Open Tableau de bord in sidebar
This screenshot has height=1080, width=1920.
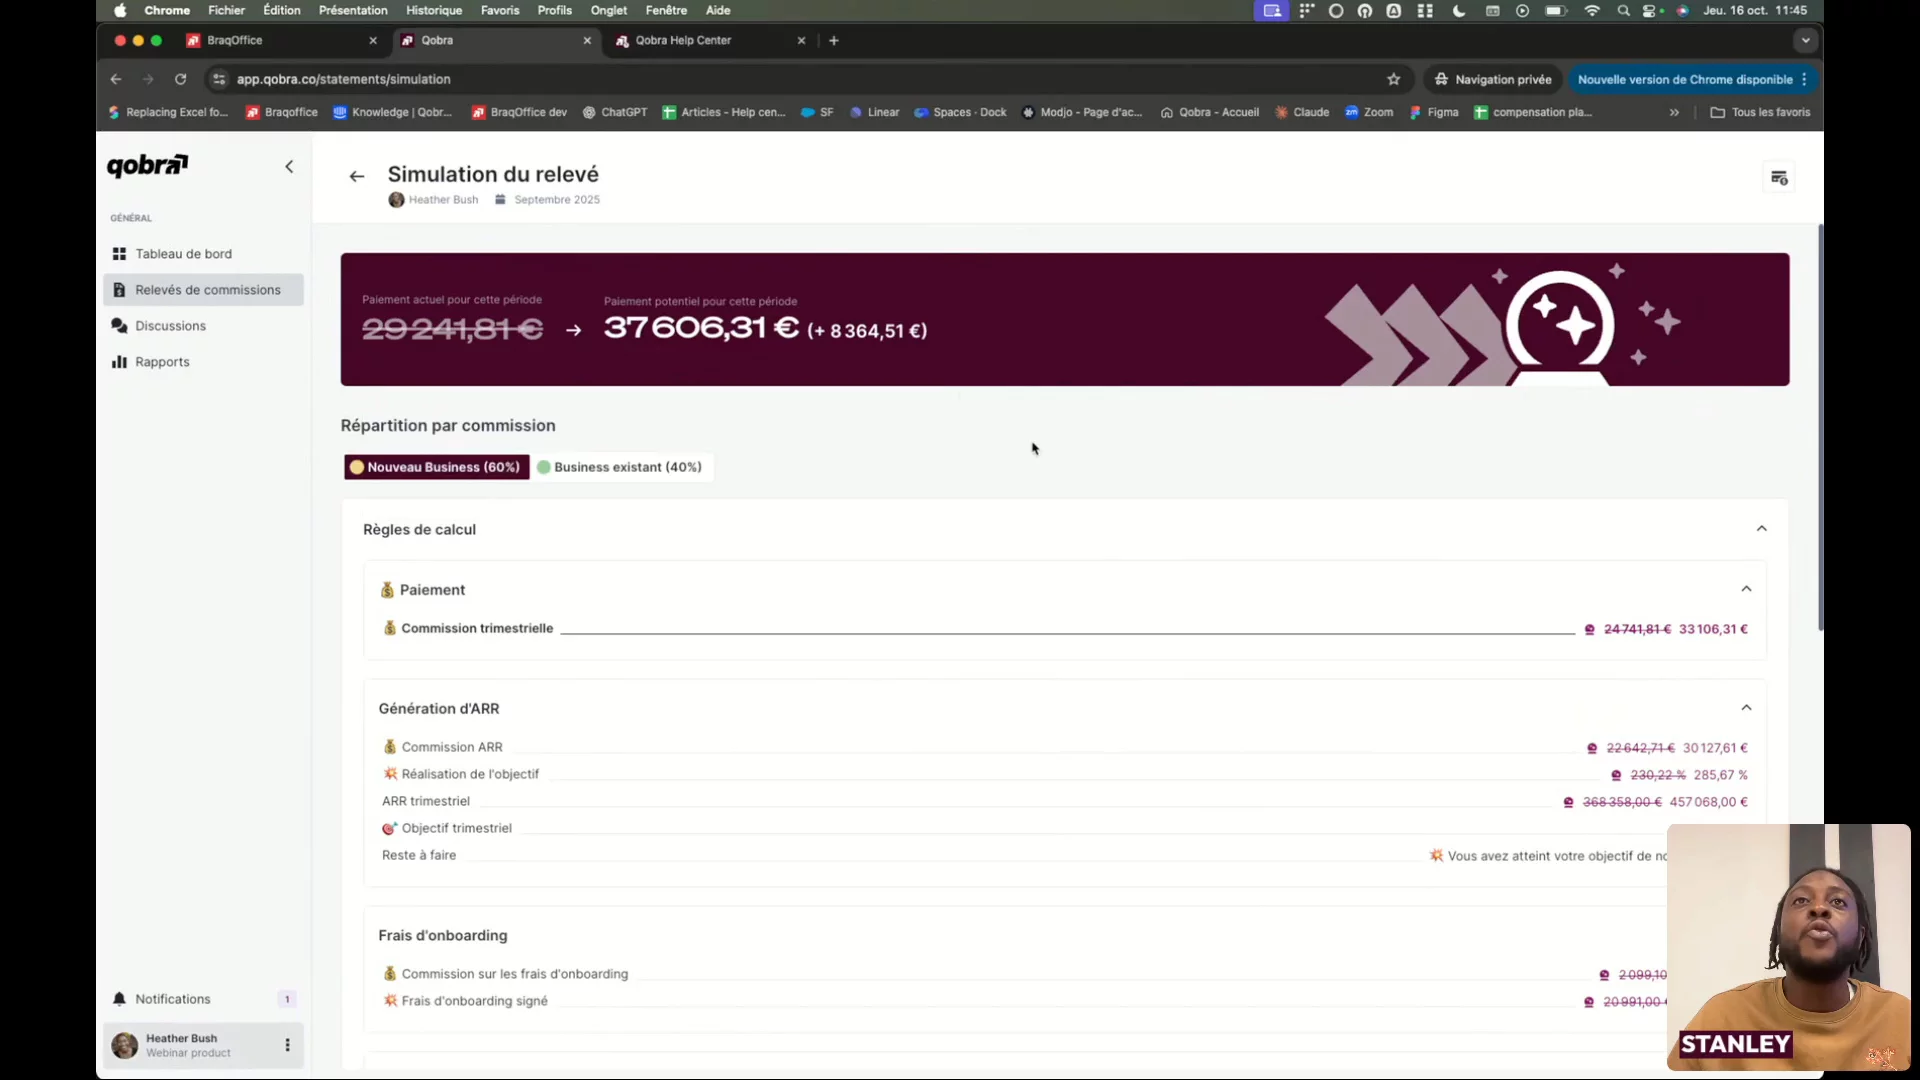coord(183,254)
